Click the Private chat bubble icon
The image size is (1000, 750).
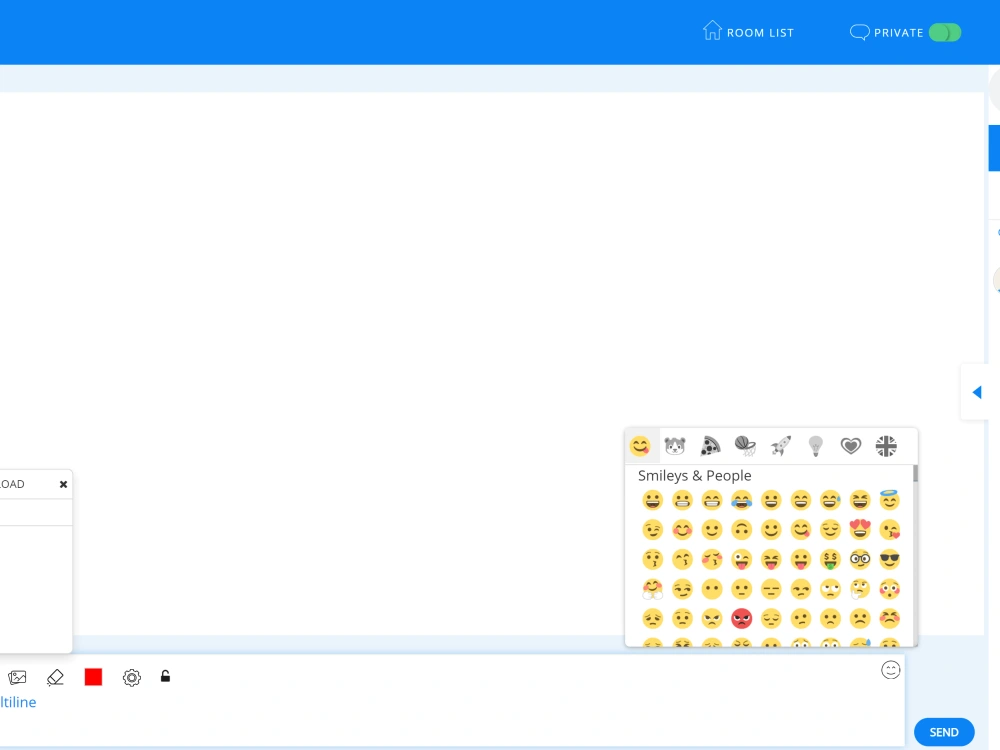tap(859, 32)
